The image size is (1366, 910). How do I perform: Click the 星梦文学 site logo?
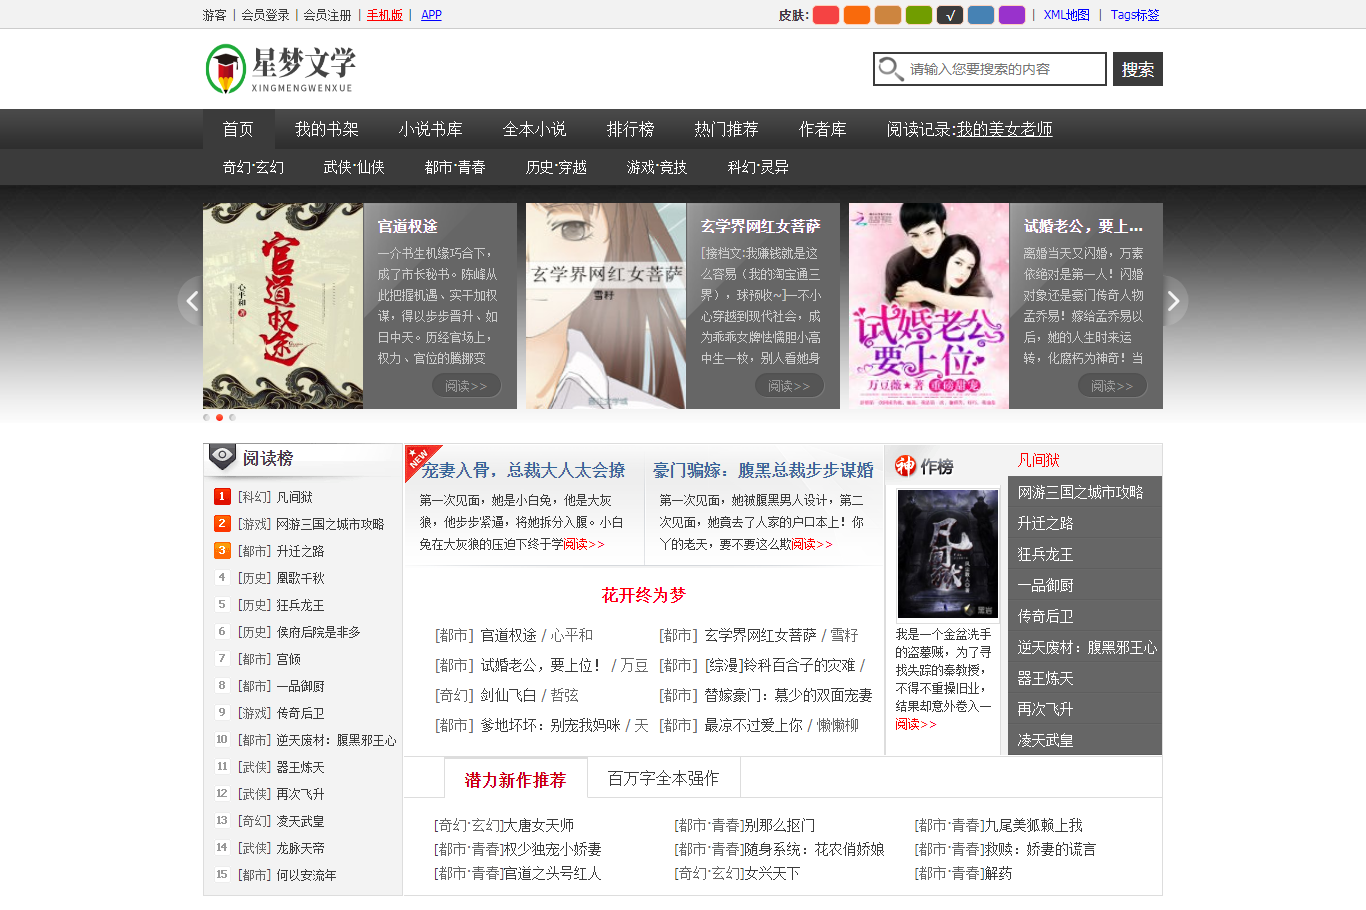click(x=281, y=69)
